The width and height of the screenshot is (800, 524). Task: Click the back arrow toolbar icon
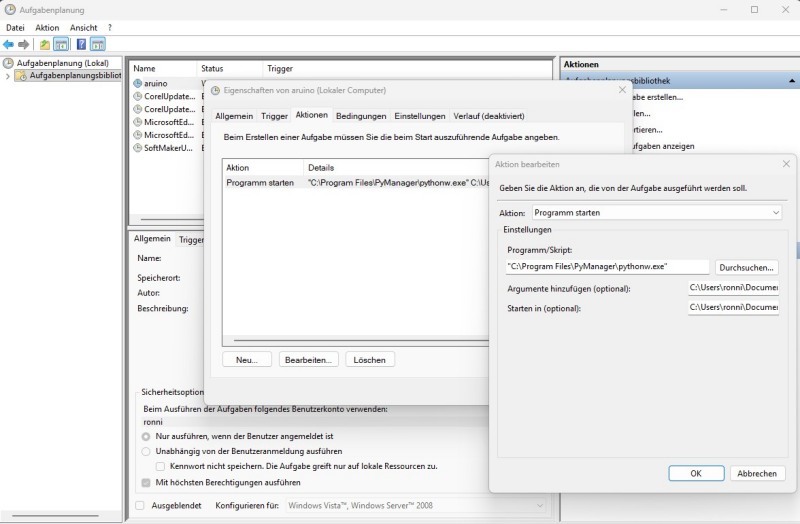9,45
